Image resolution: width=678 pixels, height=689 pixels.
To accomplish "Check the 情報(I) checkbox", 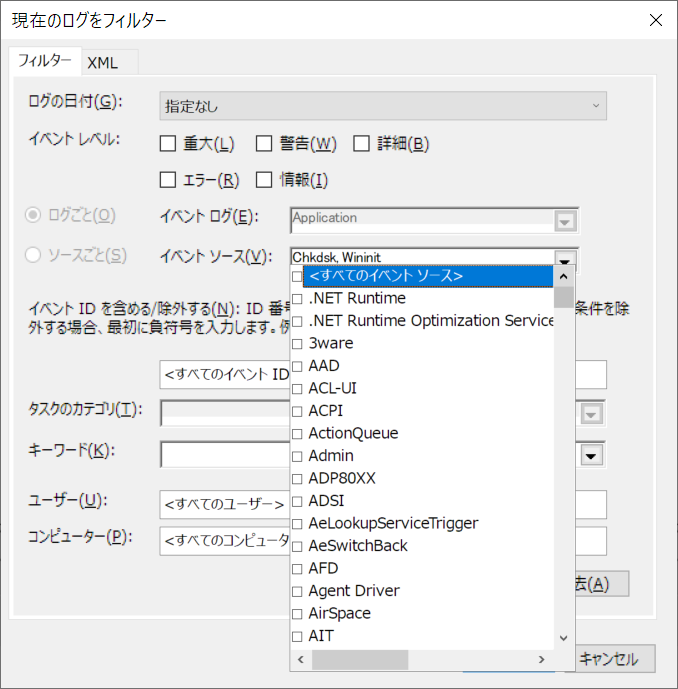I will point(264,179).
